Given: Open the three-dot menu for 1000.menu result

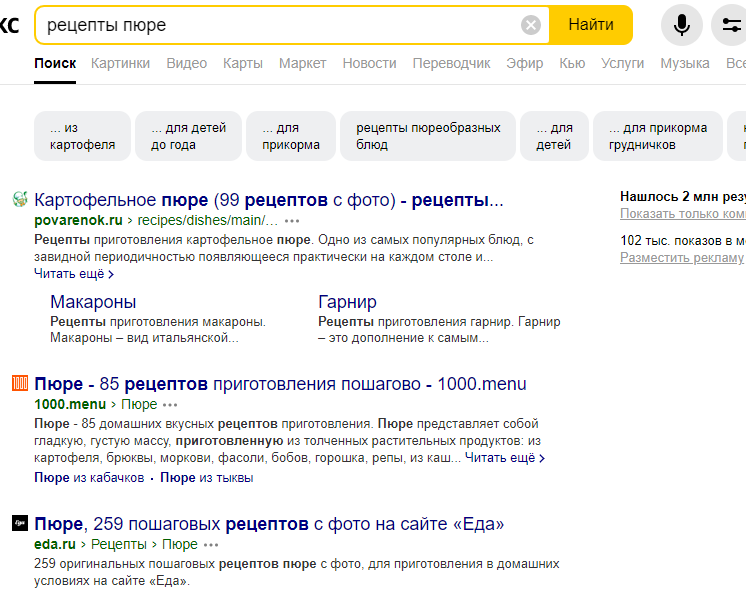Looking at the screenshot, I should [x=170, y=405].
